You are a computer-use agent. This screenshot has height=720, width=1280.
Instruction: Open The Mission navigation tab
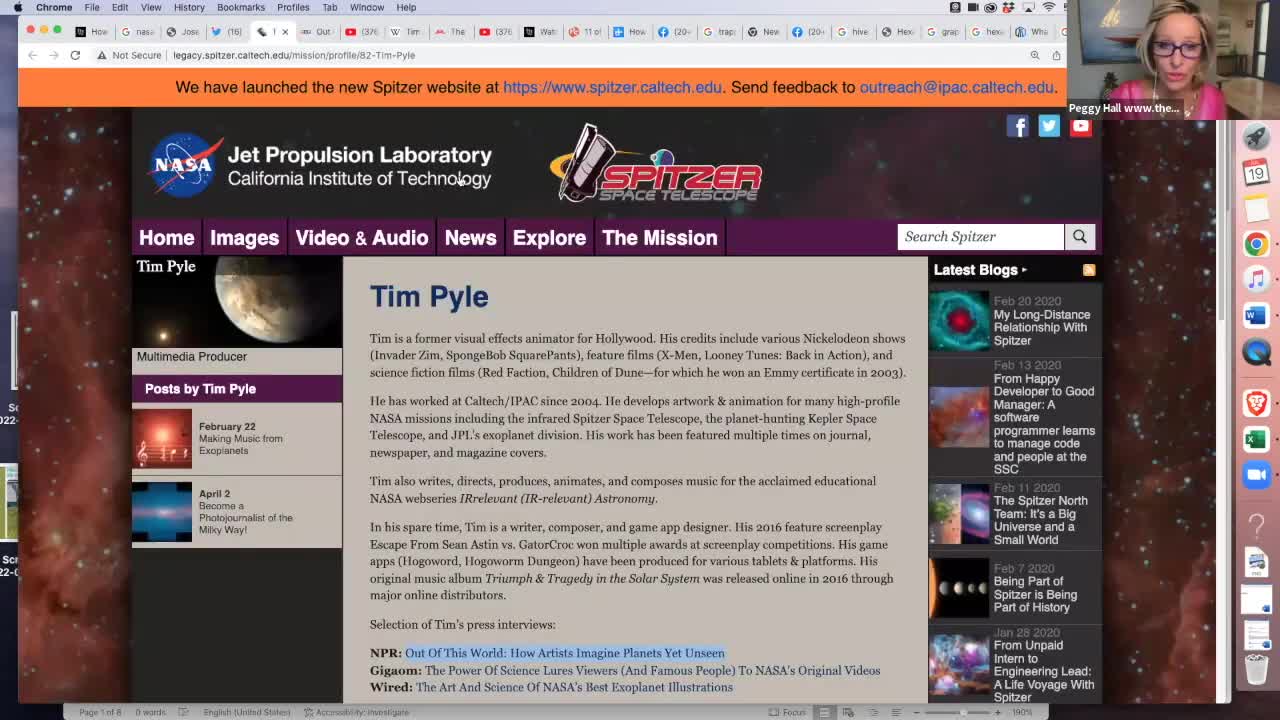tap(660, 238)
